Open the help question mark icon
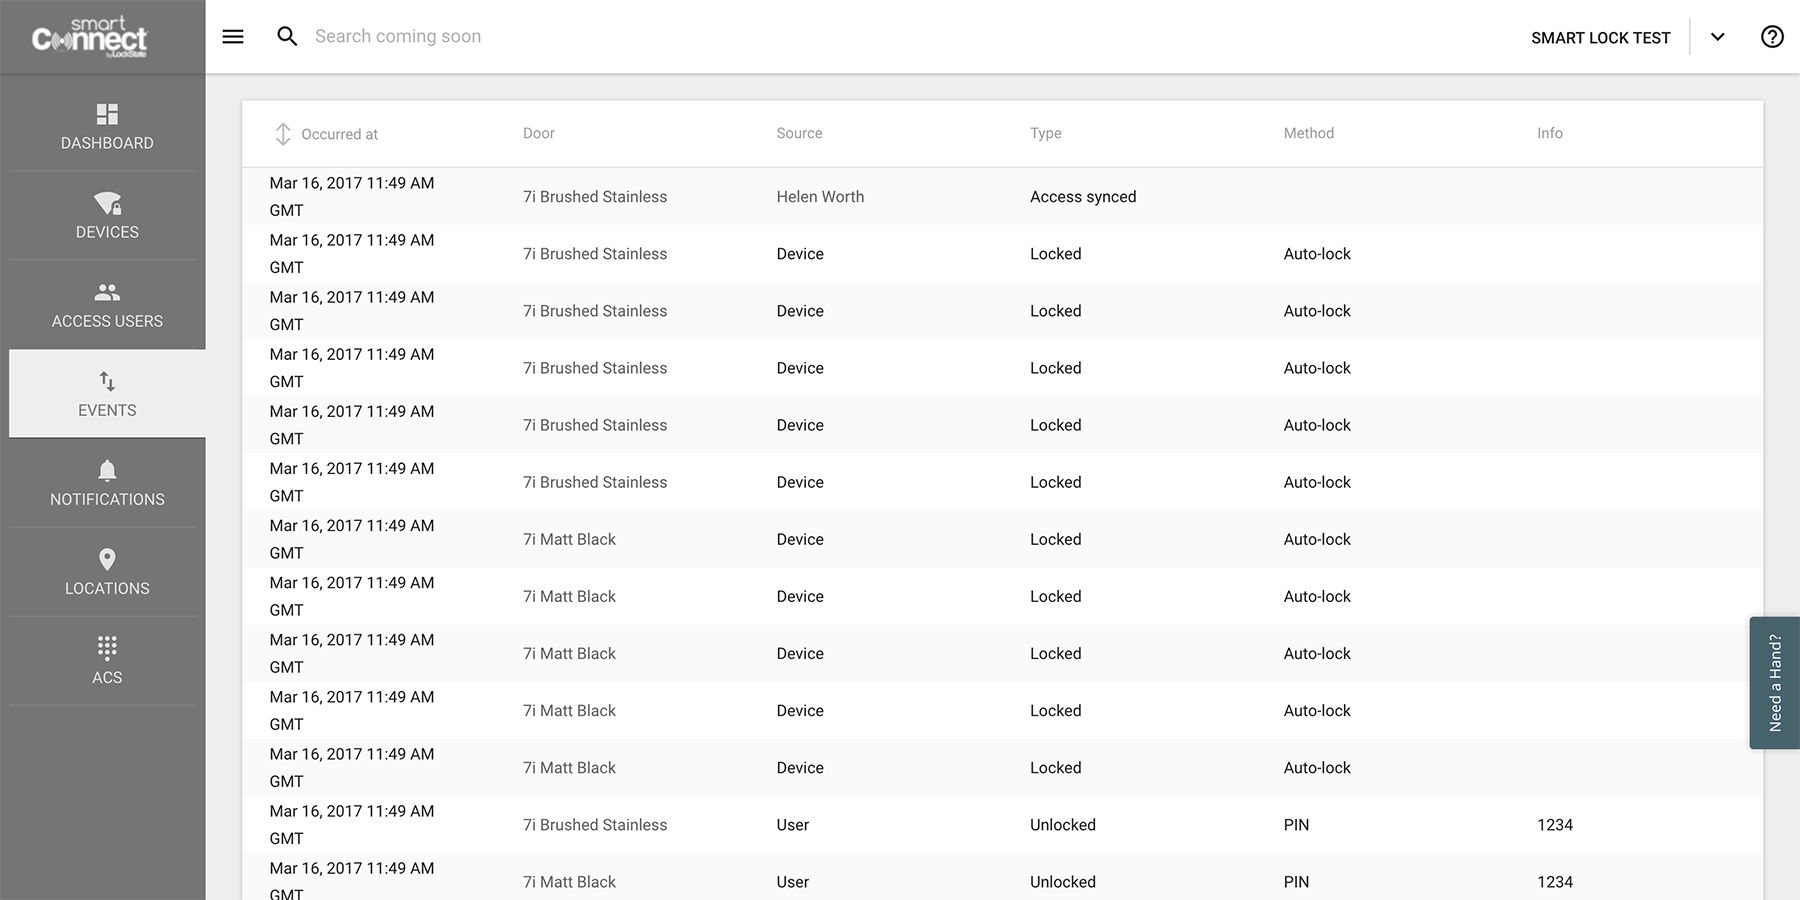Viewport: 1800px width, 900px height. [x=1772, y=37]
